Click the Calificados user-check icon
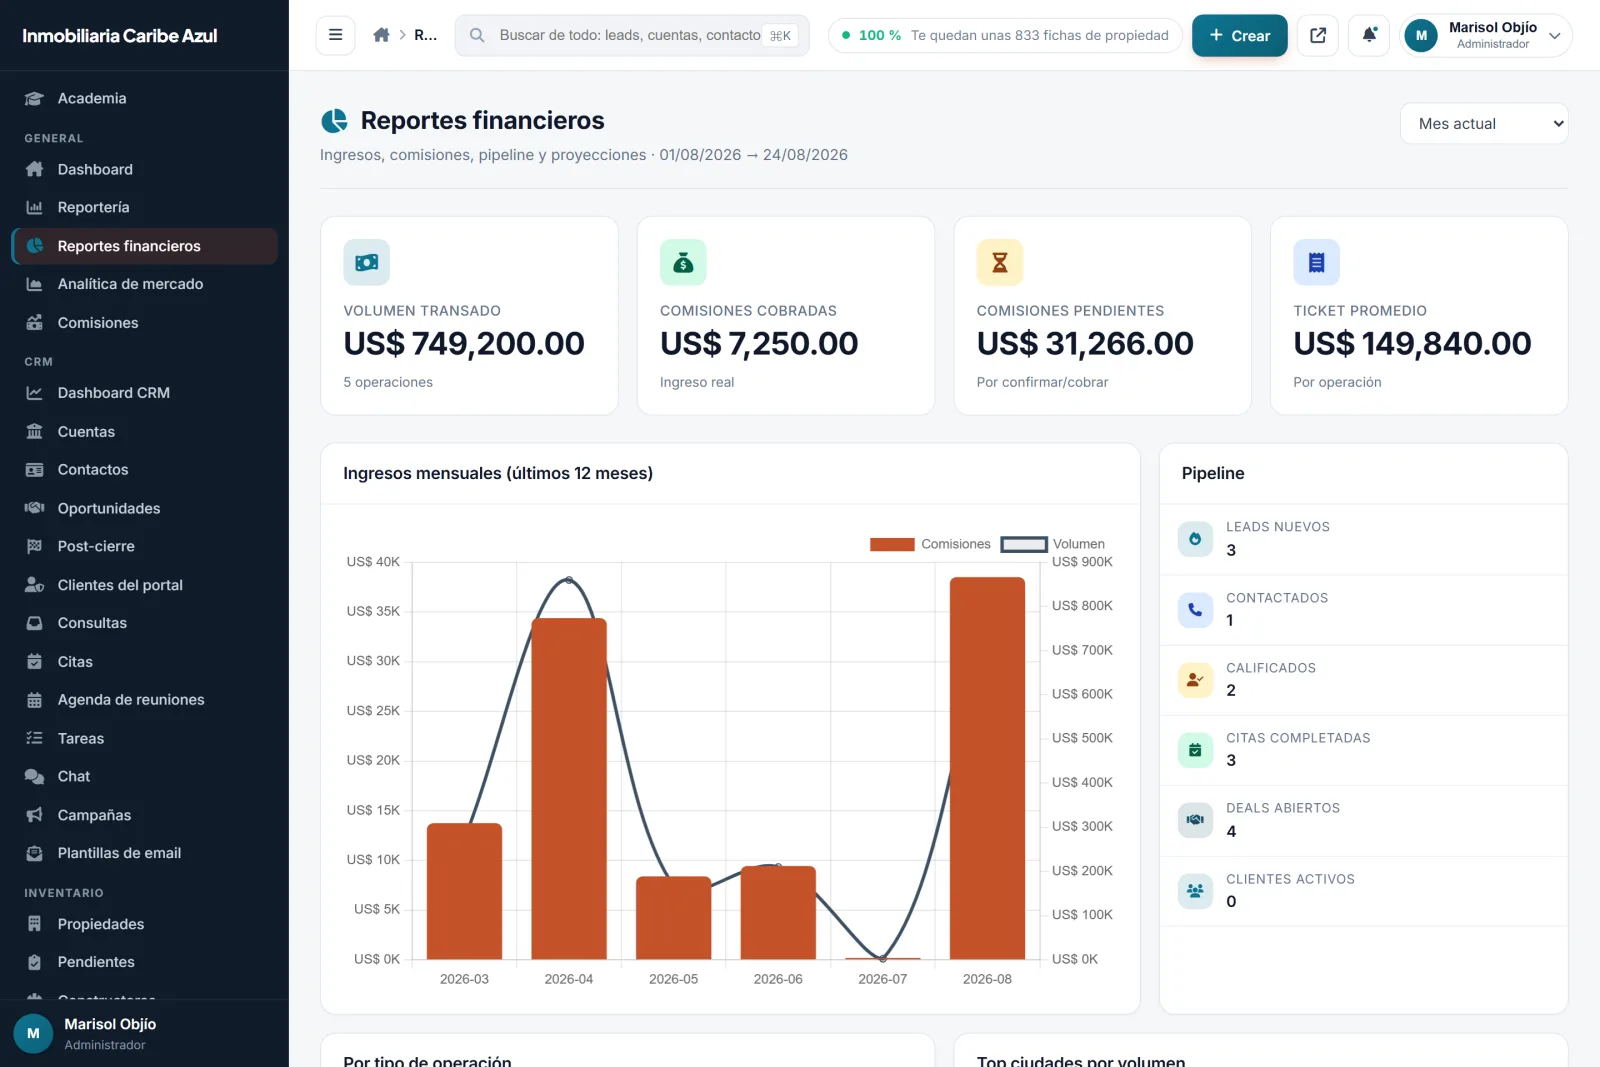Image resolution: width=1600 pixels, height=1067 pixels. point(1195,680)
